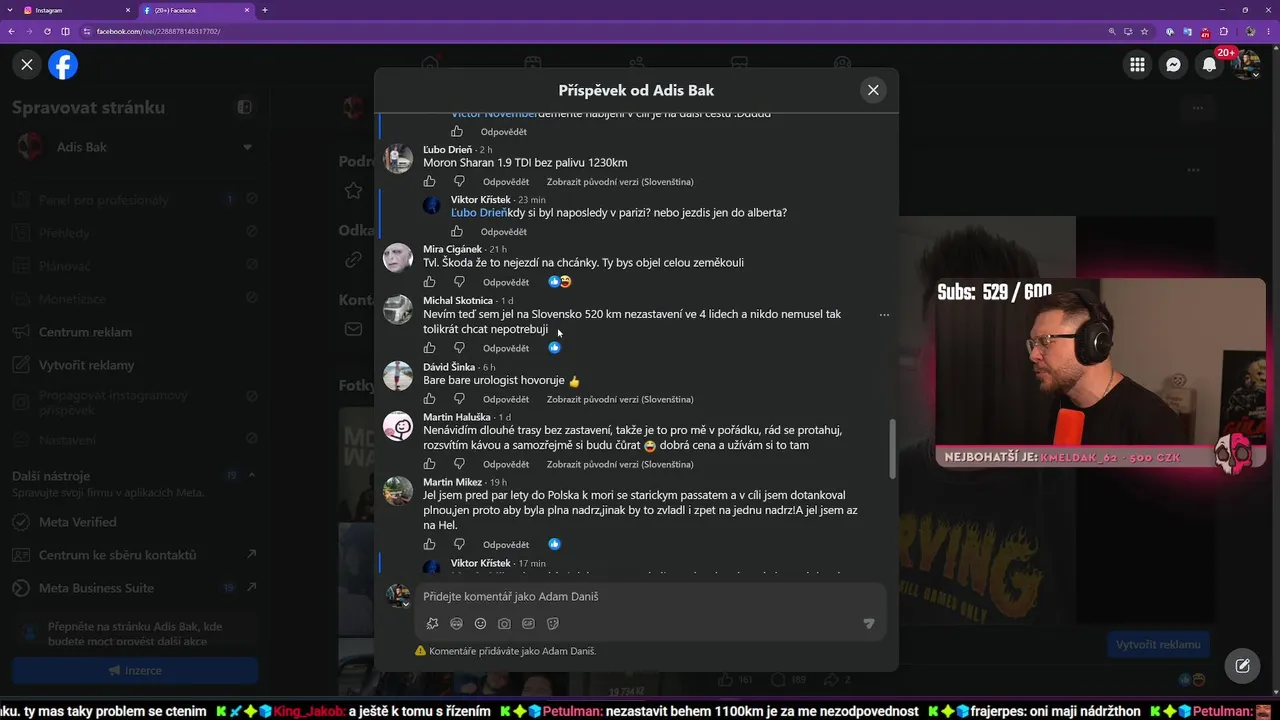Reply to Martin Mikez's comment
The image size is (1280, 720).
506,545
